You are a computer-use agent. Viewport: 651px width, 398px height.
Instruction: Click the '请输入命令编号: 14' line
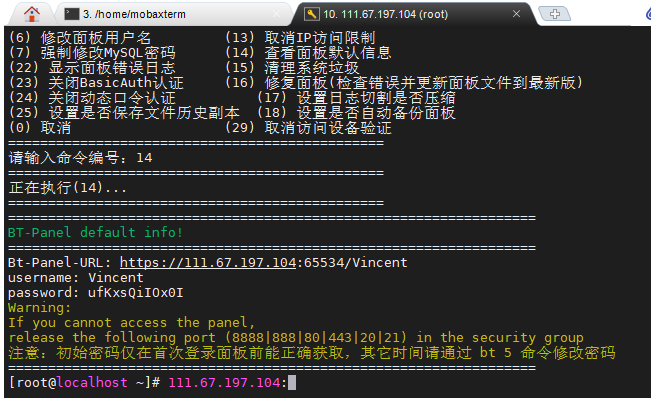[81, 158]
